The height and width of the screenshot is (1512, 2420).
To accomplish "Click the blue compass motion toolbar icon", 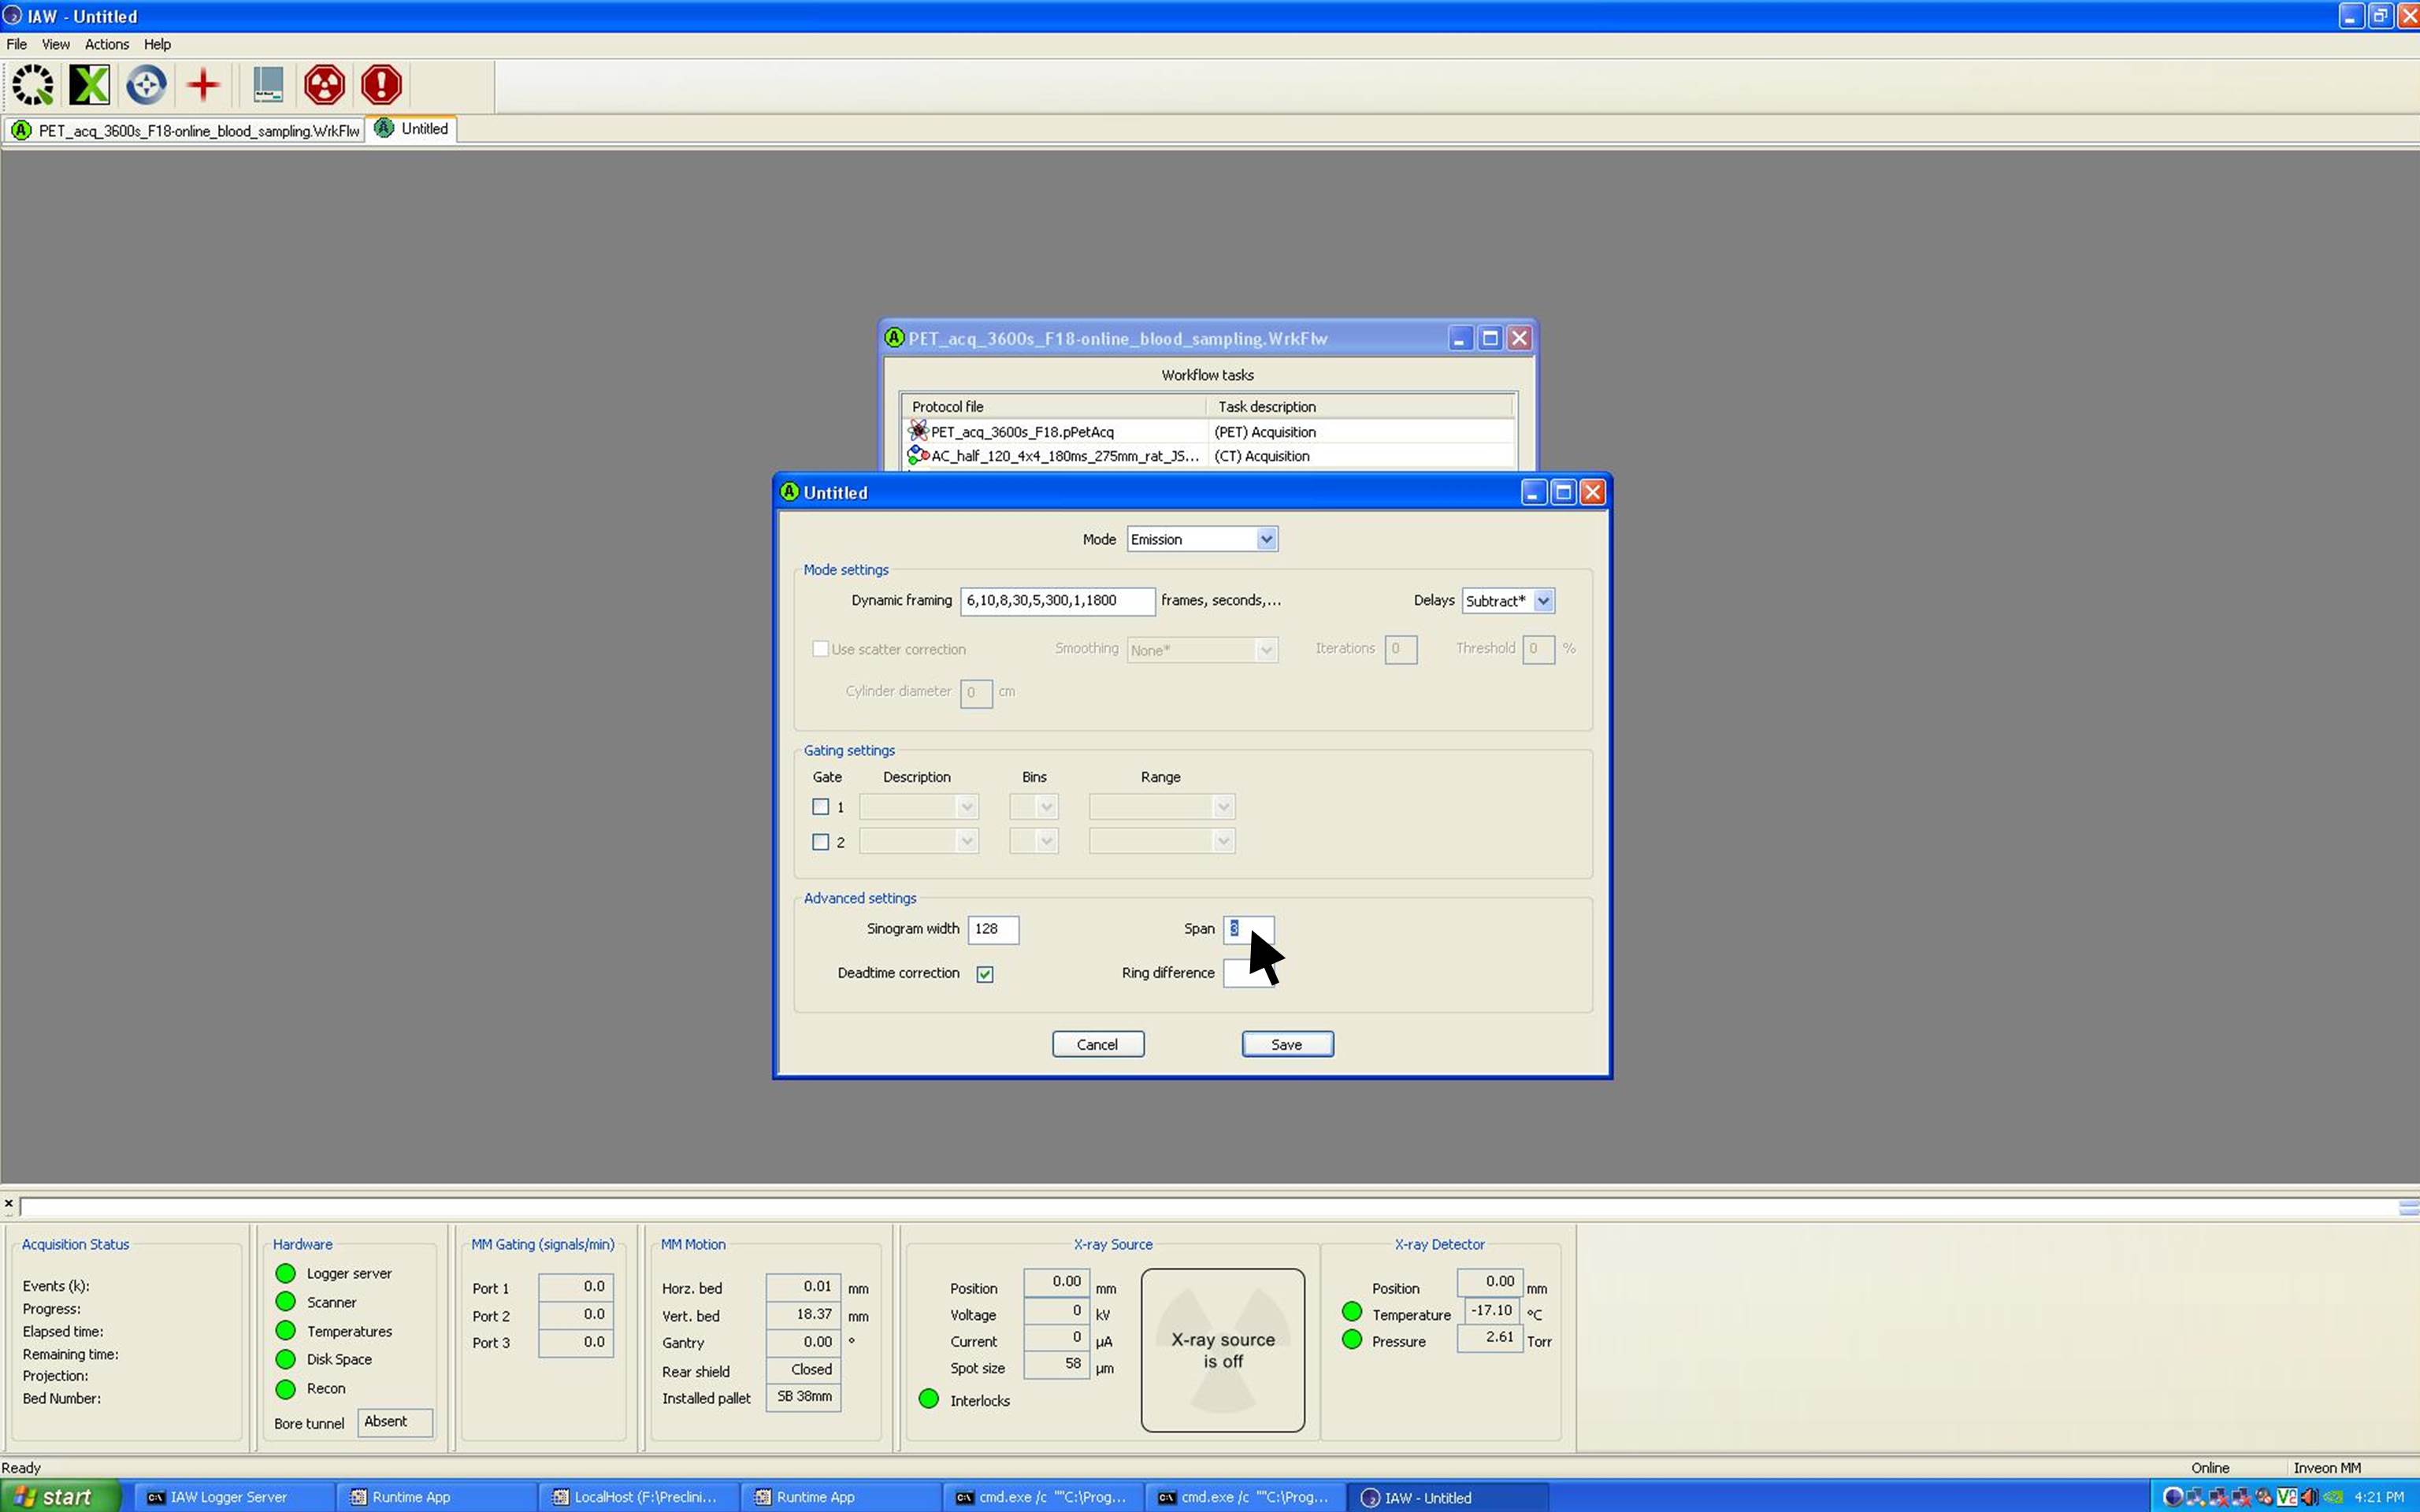I will pyautogui.click(x=146, y=85).
